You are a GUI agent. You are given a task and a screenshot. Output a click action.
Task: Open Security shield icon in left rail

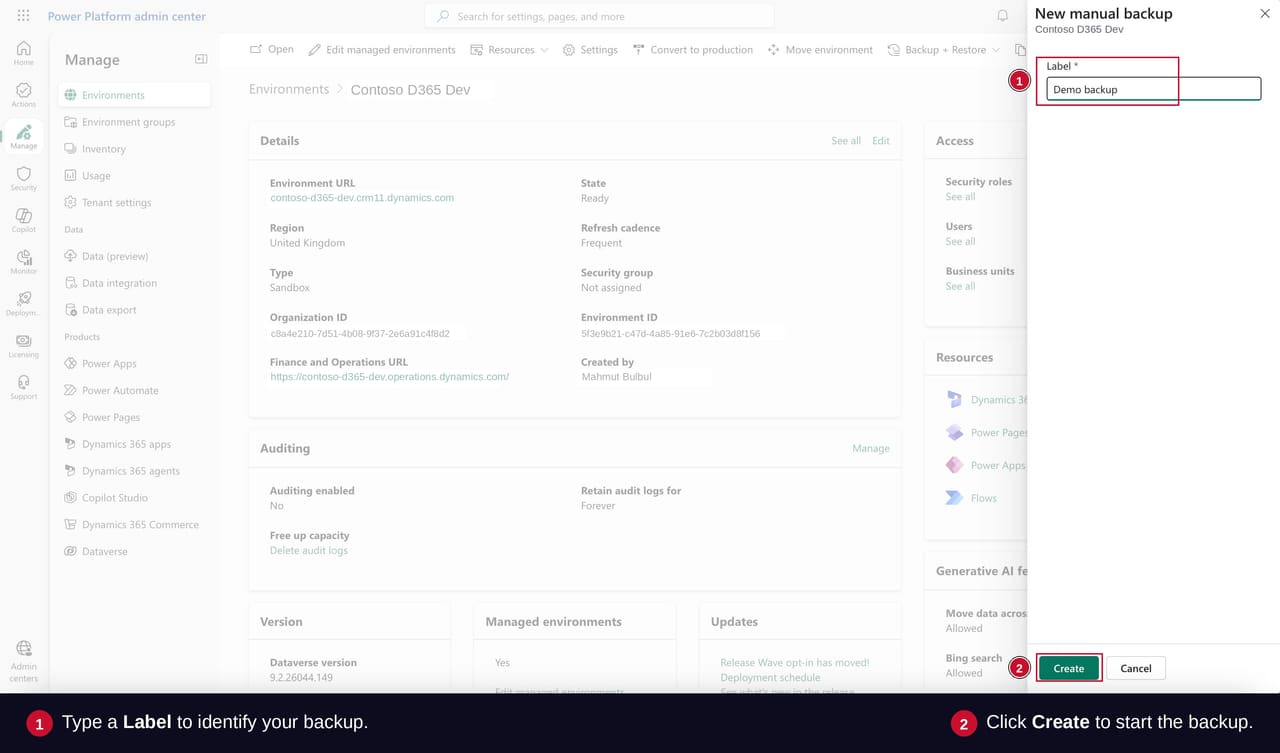(x=24, y=179)
